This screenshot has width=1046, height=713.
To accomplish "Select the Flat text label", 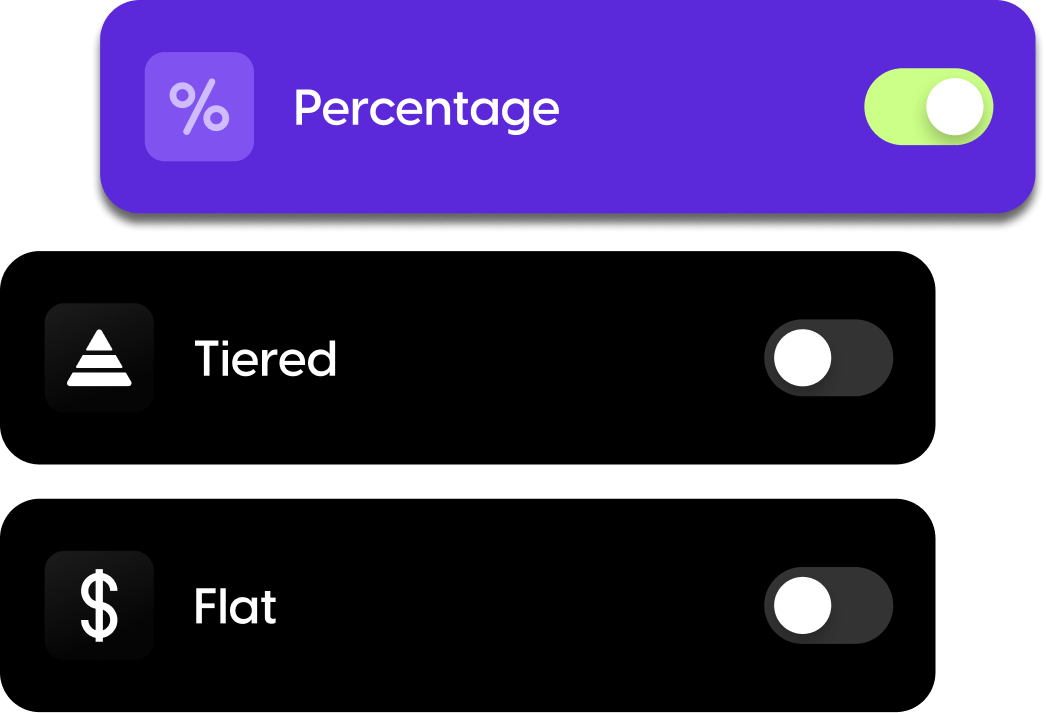I will pos(235,606).
